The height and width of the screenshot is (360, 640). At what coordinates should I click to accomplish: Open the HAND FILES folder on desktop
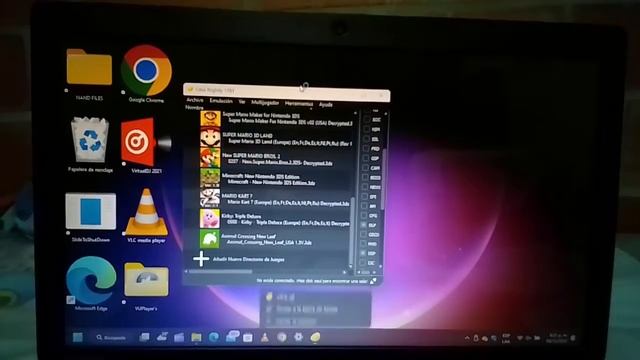pyautogui.click(x=89, y=67)
